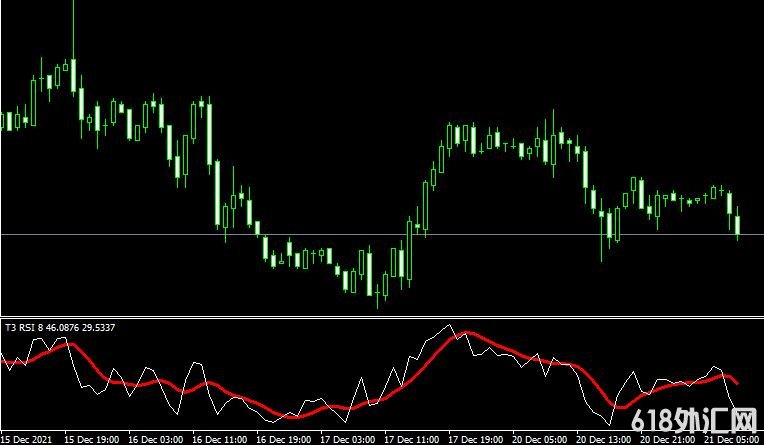This screenshot has height=445, width=764.
Task: Click the 17 Dec 03:00 time label
Action: 348,439
